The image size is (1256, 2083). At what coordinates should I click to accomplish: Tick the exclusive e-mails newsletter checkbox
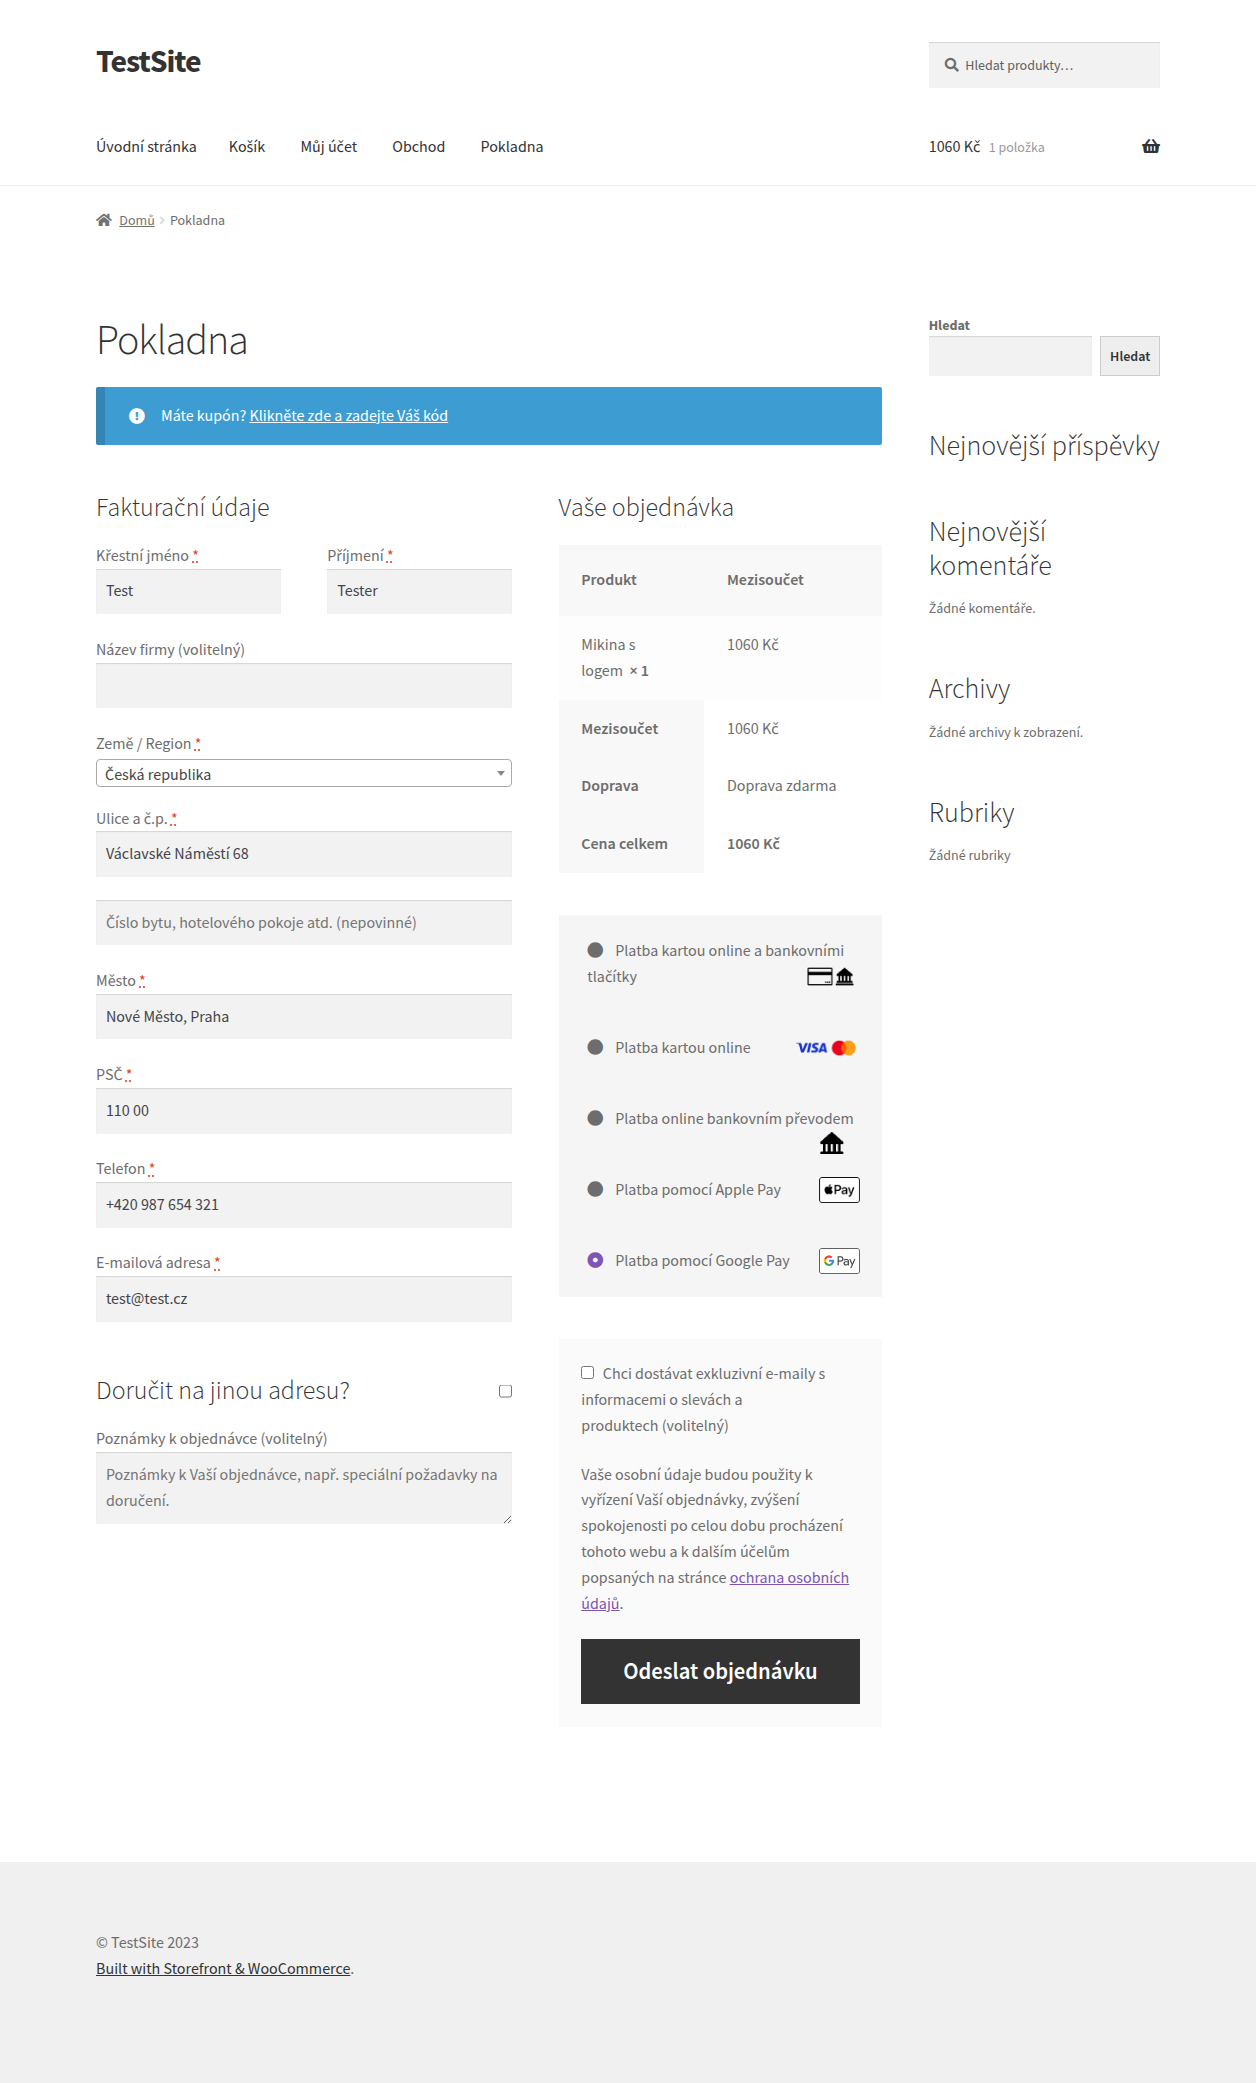(x=588, y=1373)
